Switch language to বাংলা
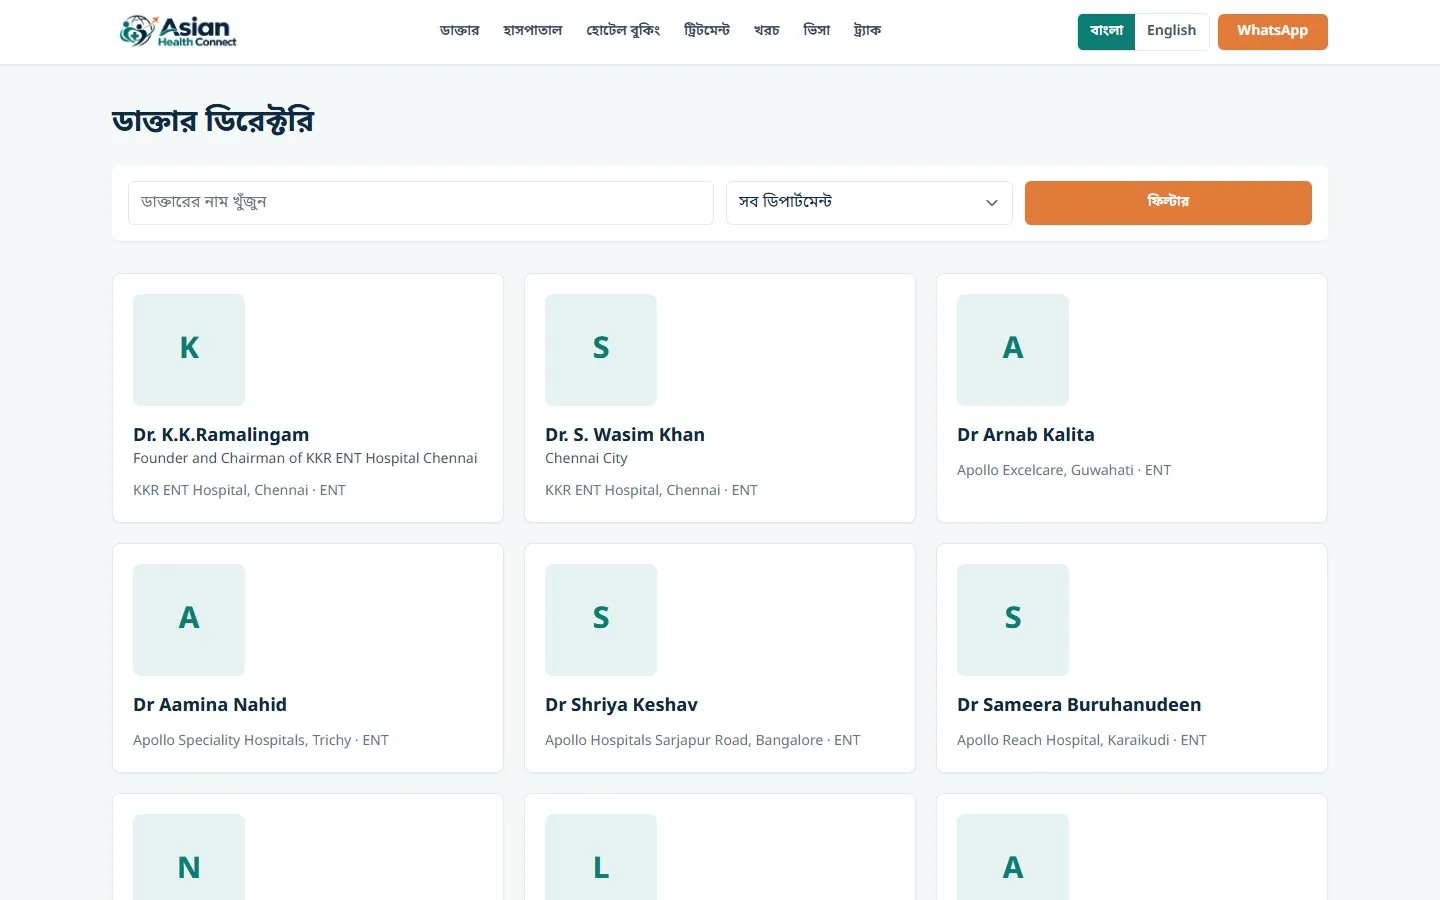Image resolution: width=1440 pixels, height=900 pixels. pos(1106,31)
